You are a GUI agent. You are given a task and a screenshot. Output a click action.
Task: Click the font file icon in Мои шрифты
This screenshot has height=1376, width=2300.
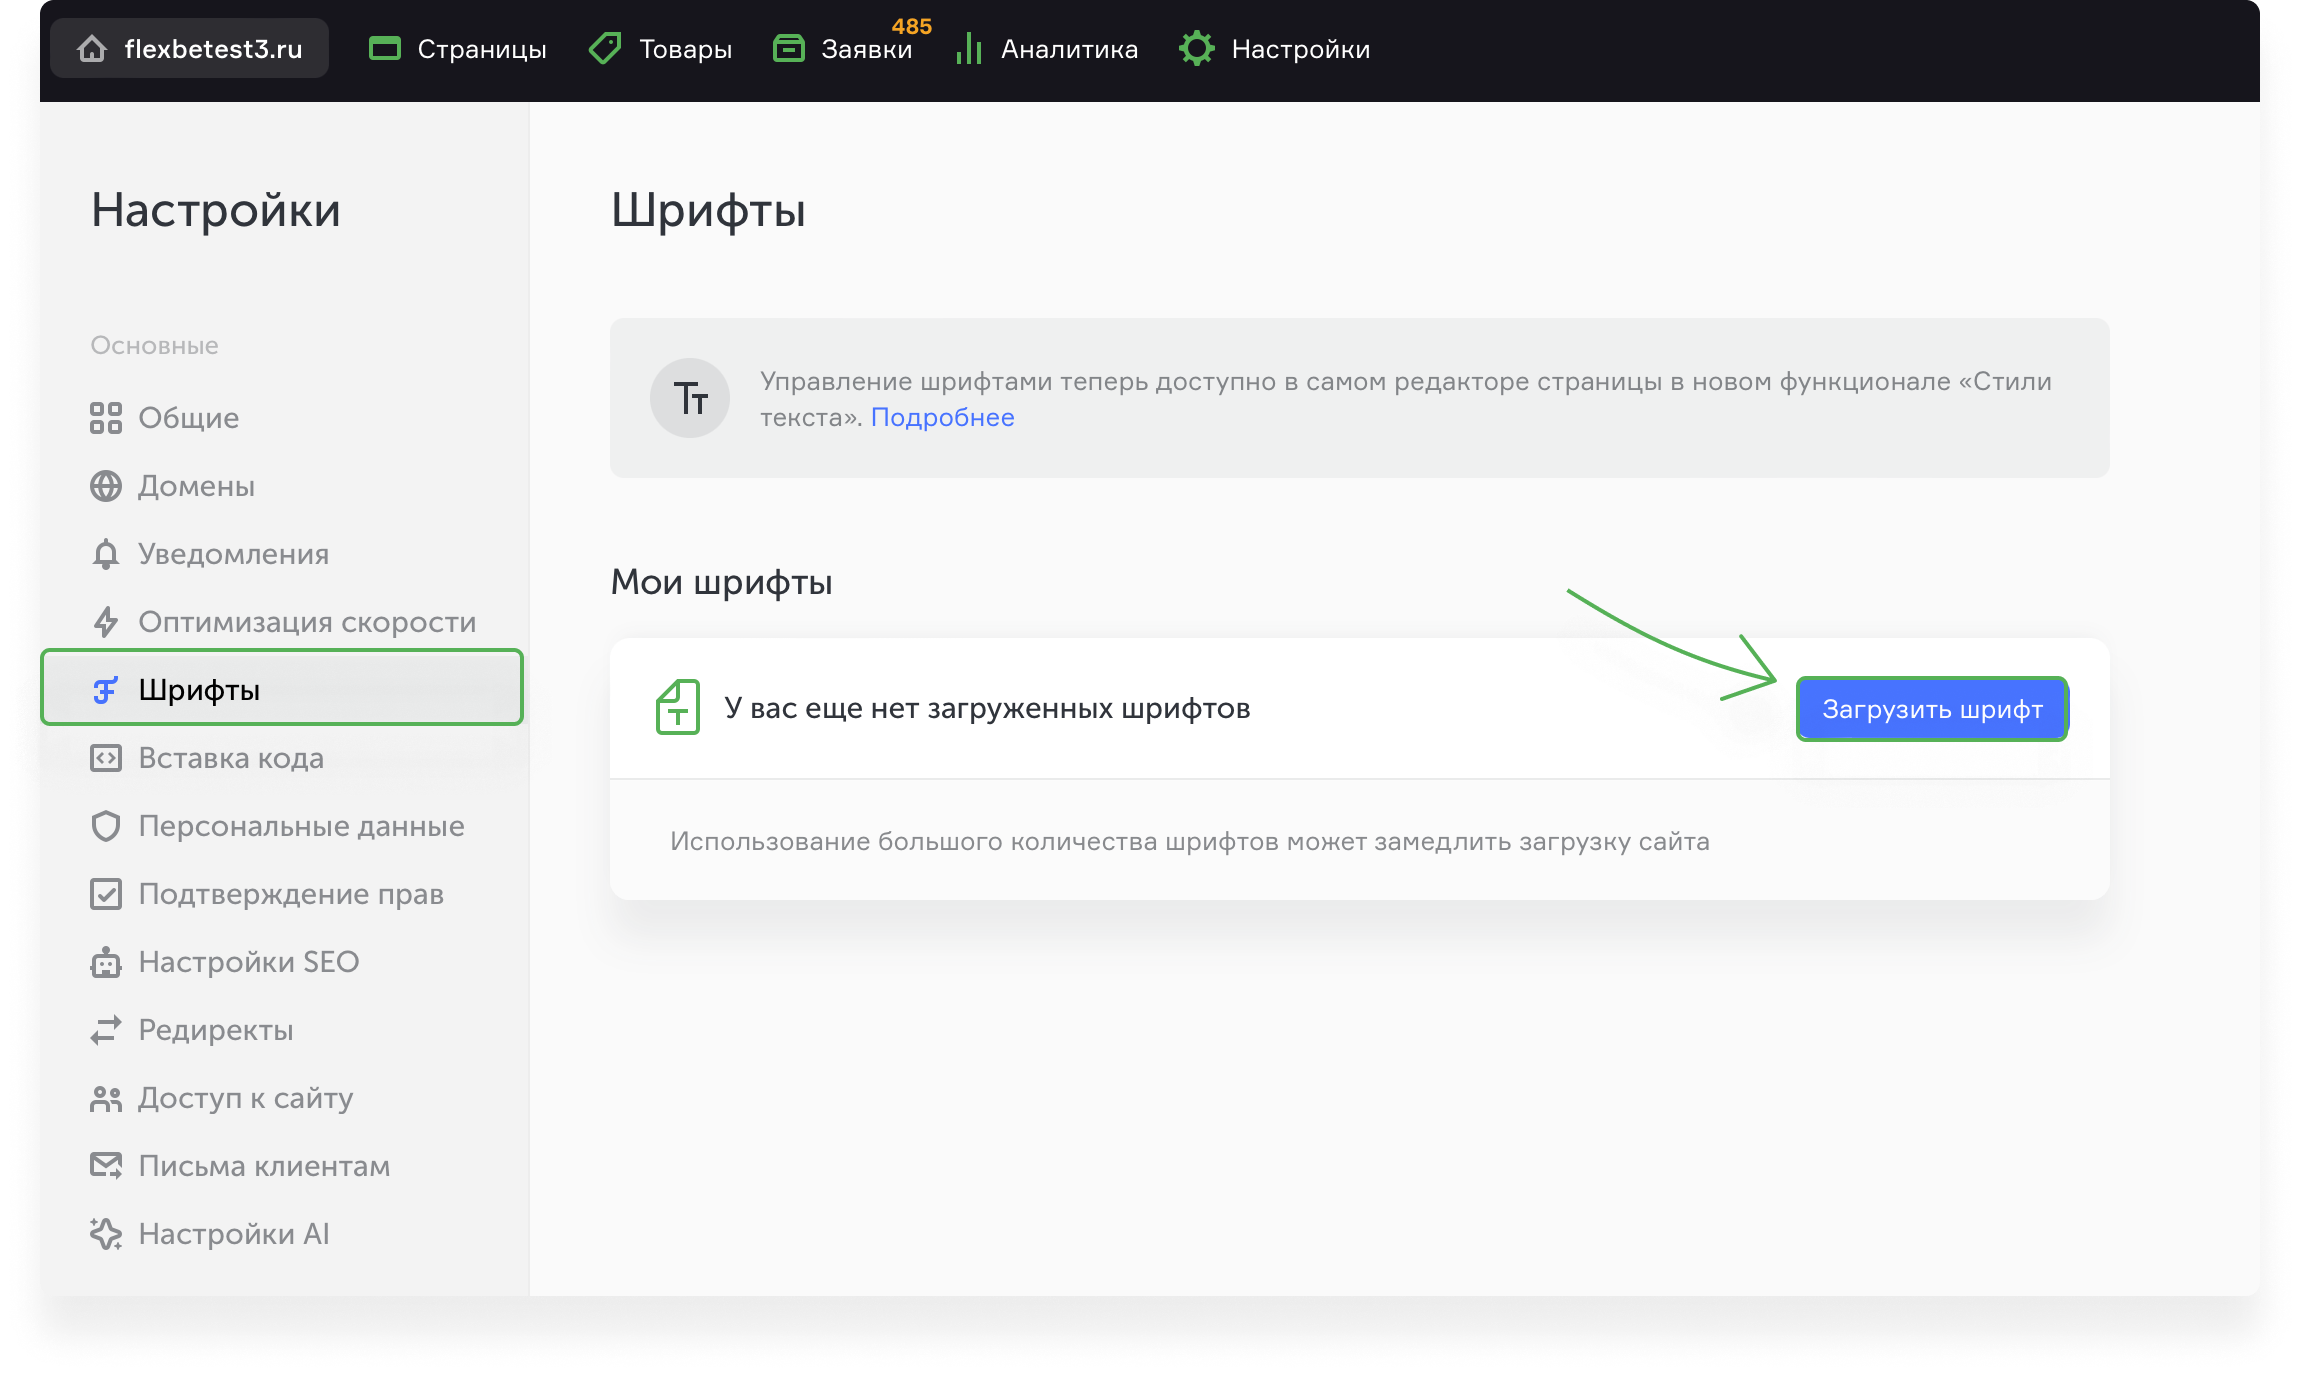click(678, 707)
